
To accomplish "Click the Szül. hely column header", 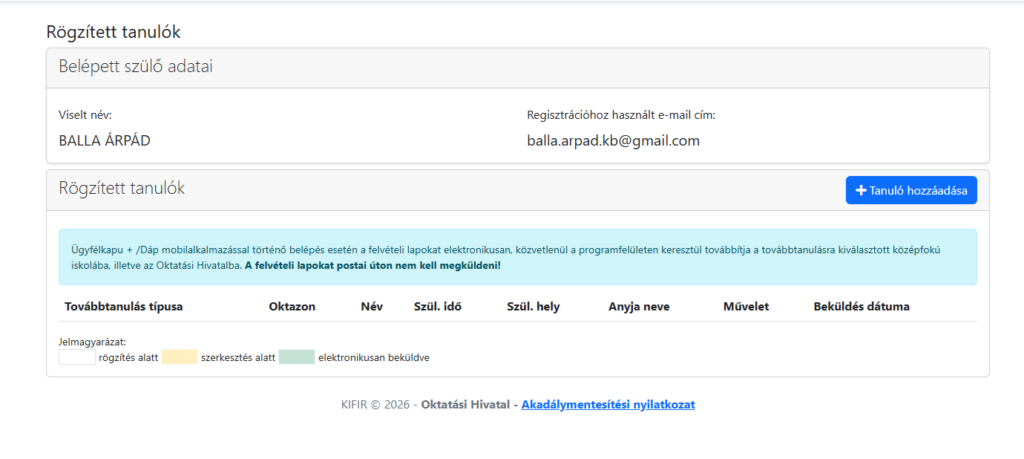I will pos(533,306).
